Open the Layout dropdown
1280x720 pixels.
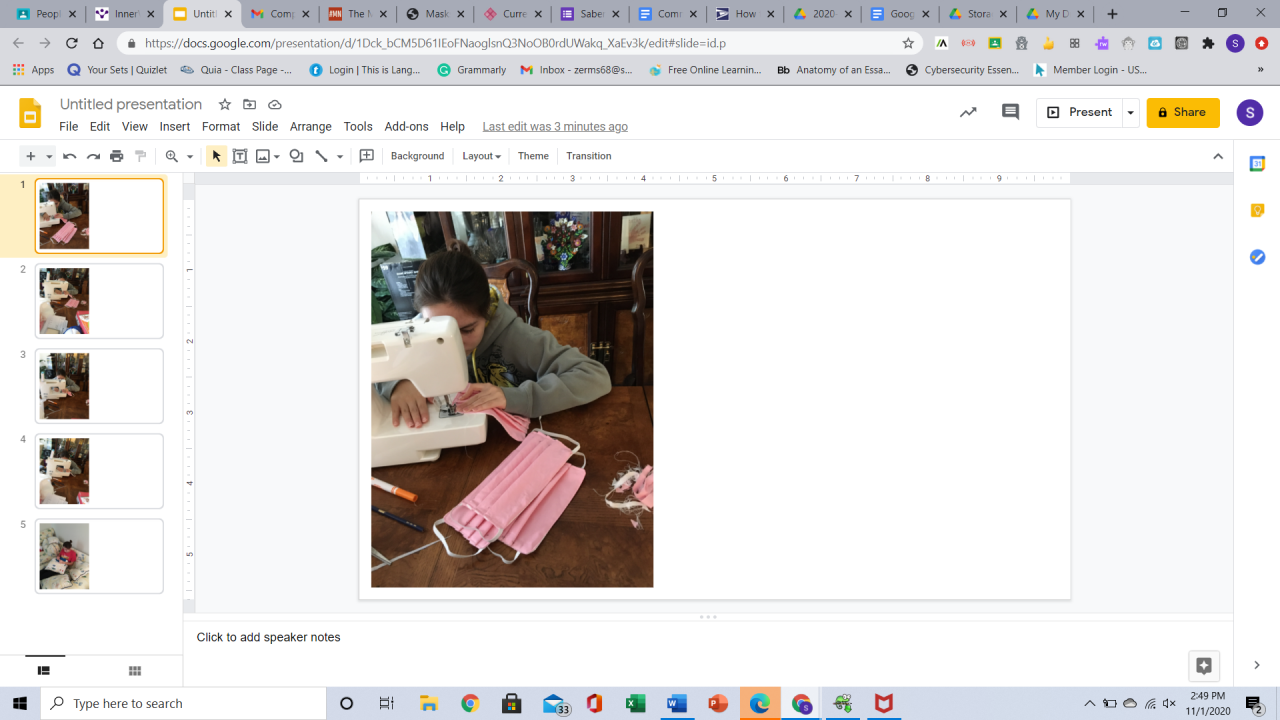pos(481,156)
